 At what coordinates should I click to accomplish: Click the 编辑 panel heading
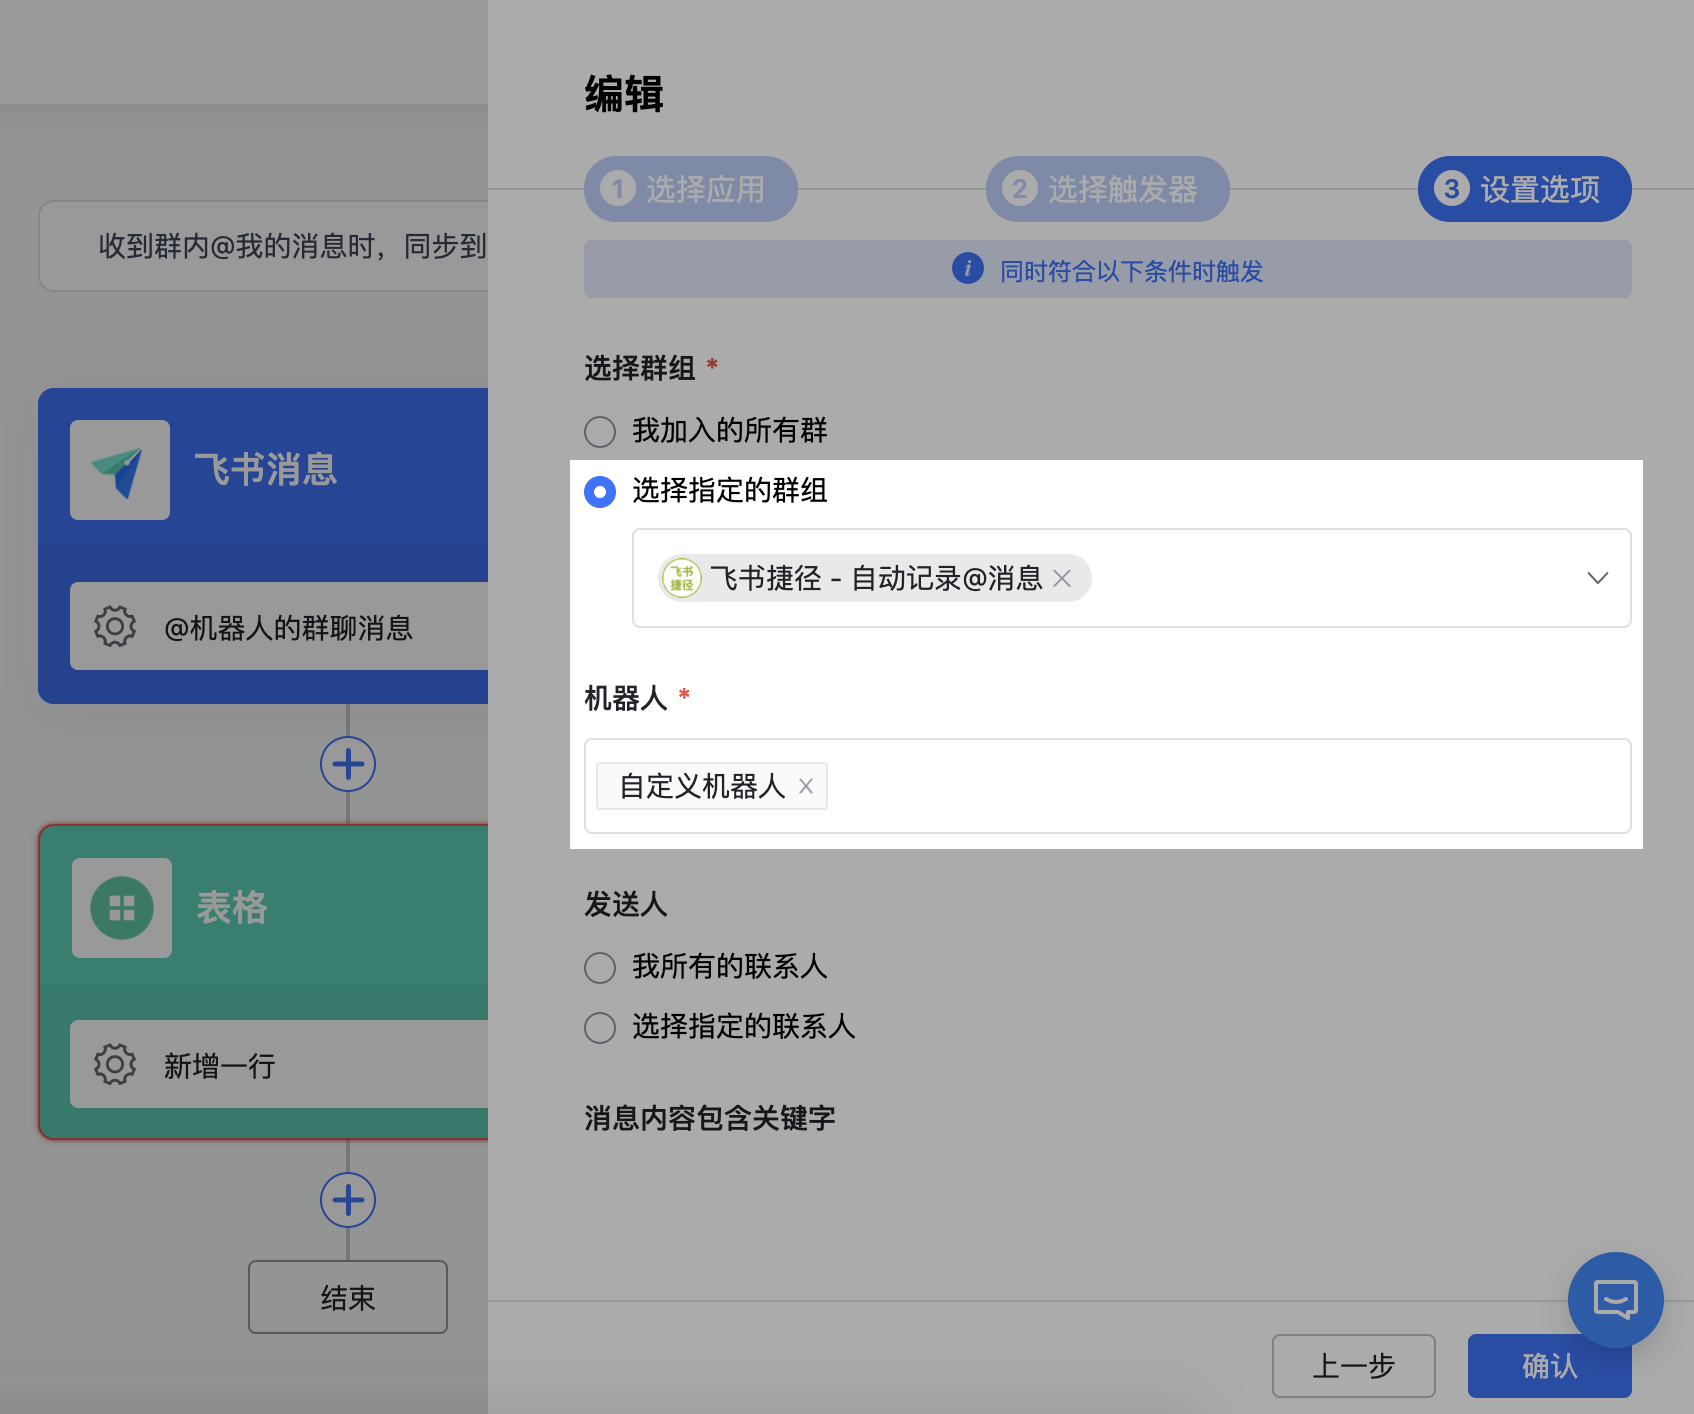tap(624, 94)
